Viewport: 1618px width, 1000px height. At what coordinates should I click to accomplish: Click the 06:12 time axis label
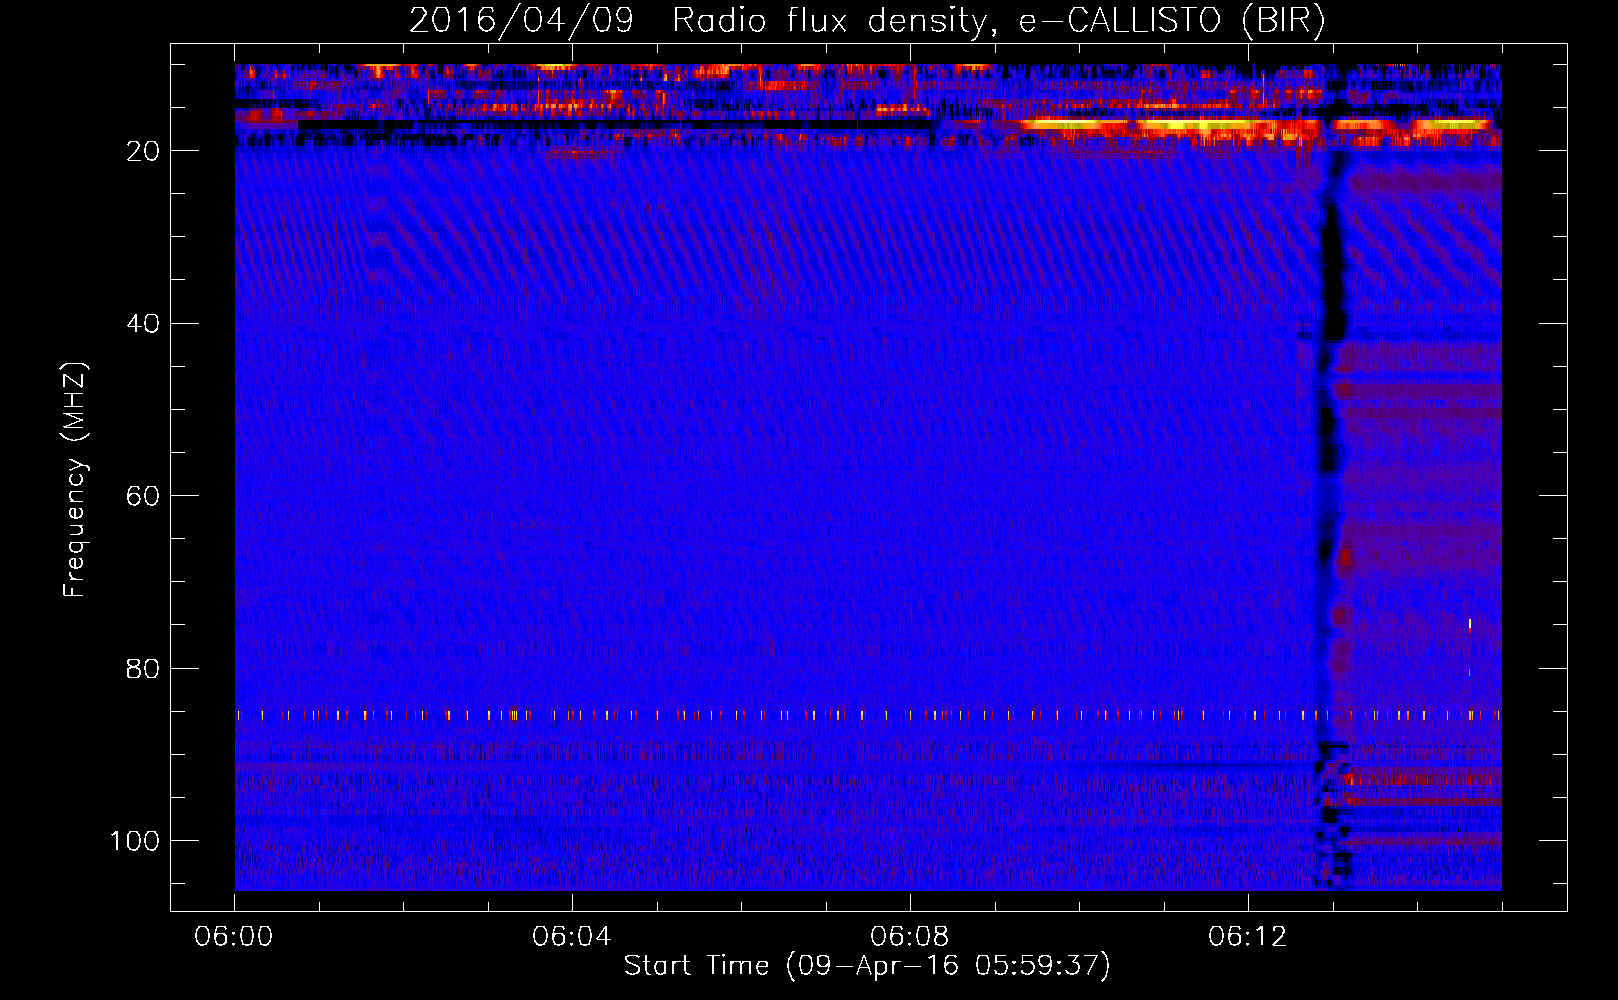pos(1248,937)
